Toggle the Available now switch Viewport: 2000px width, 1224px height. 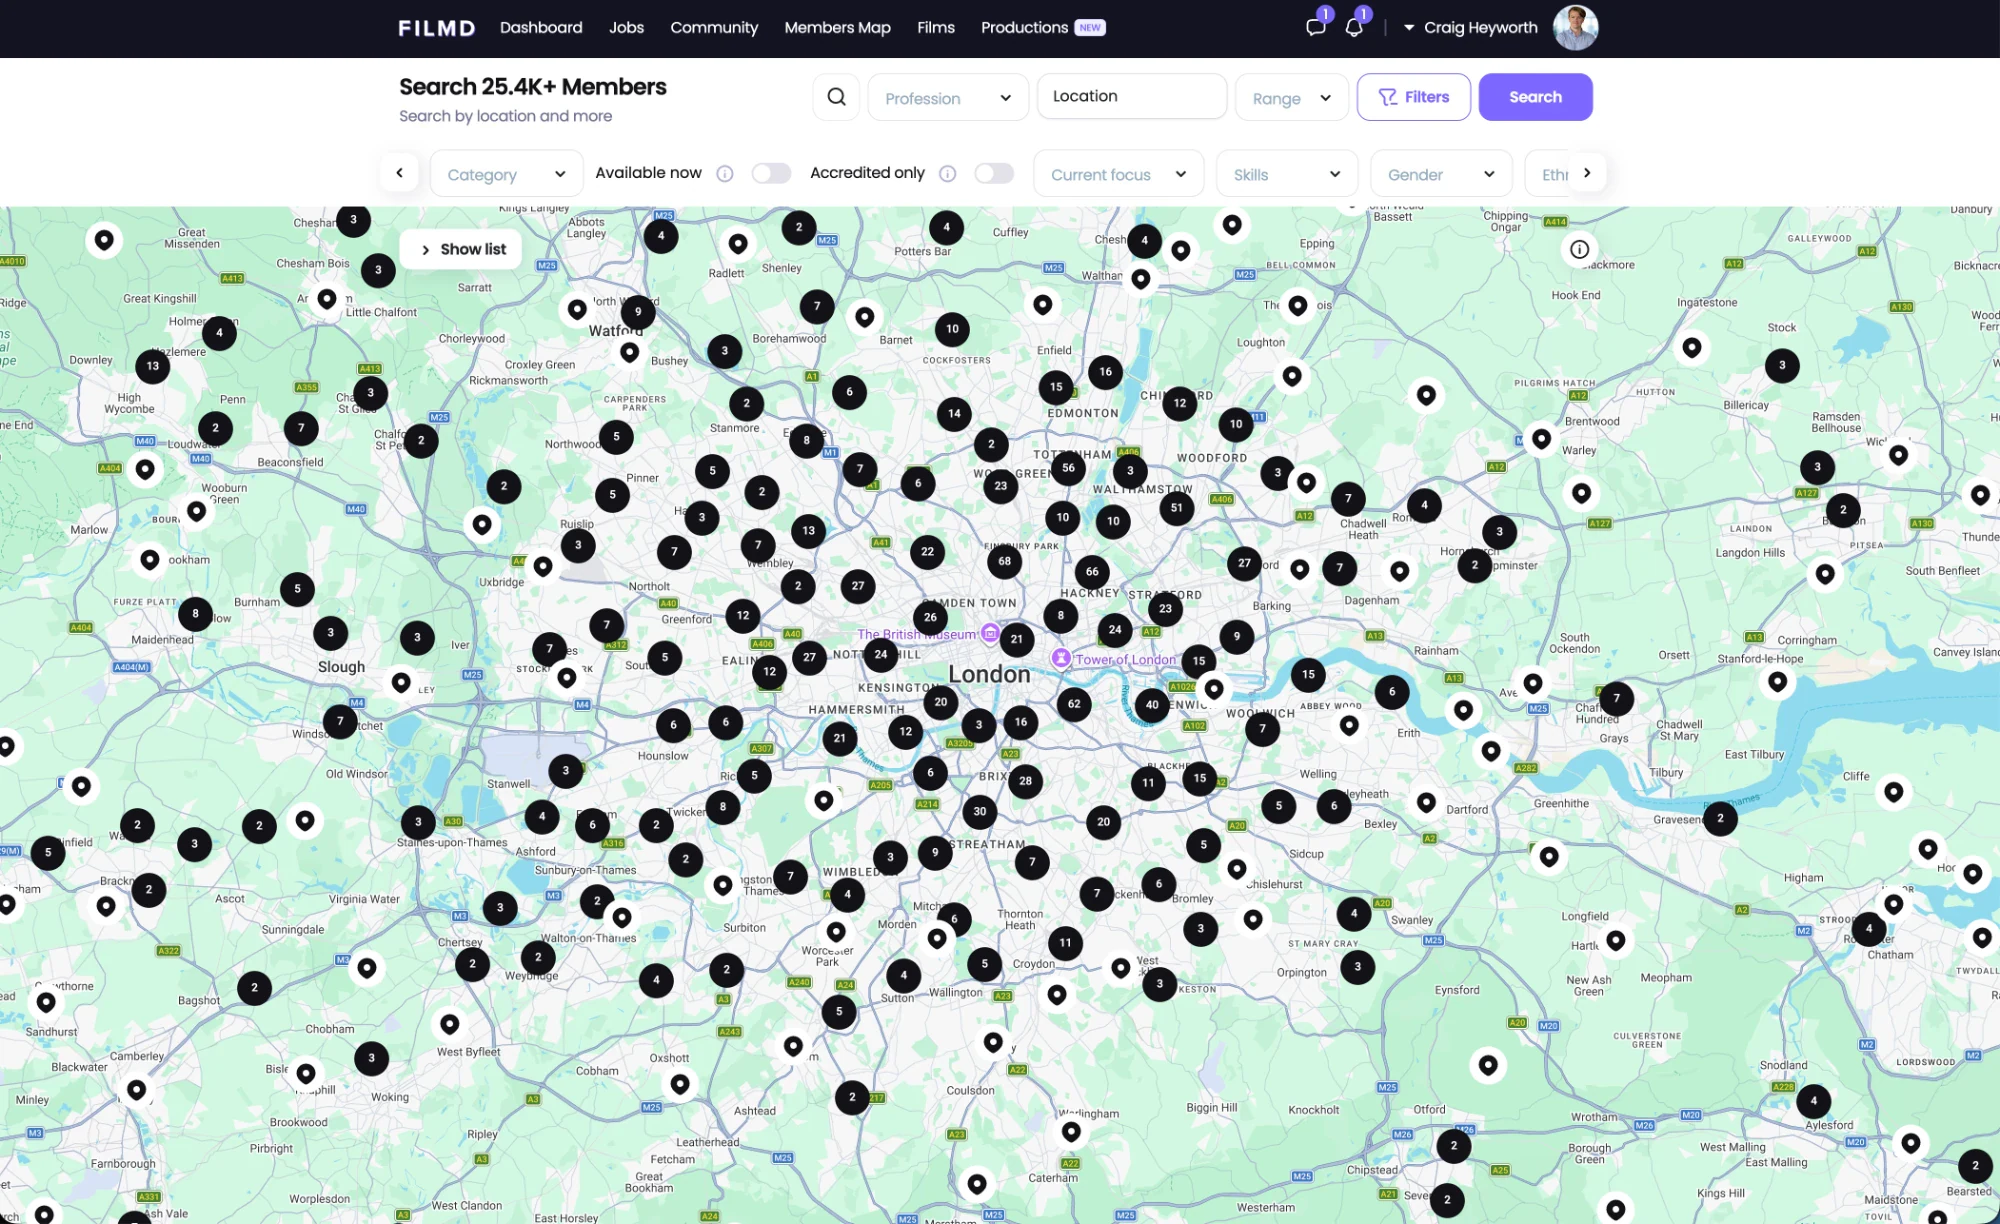click(771, 174)
